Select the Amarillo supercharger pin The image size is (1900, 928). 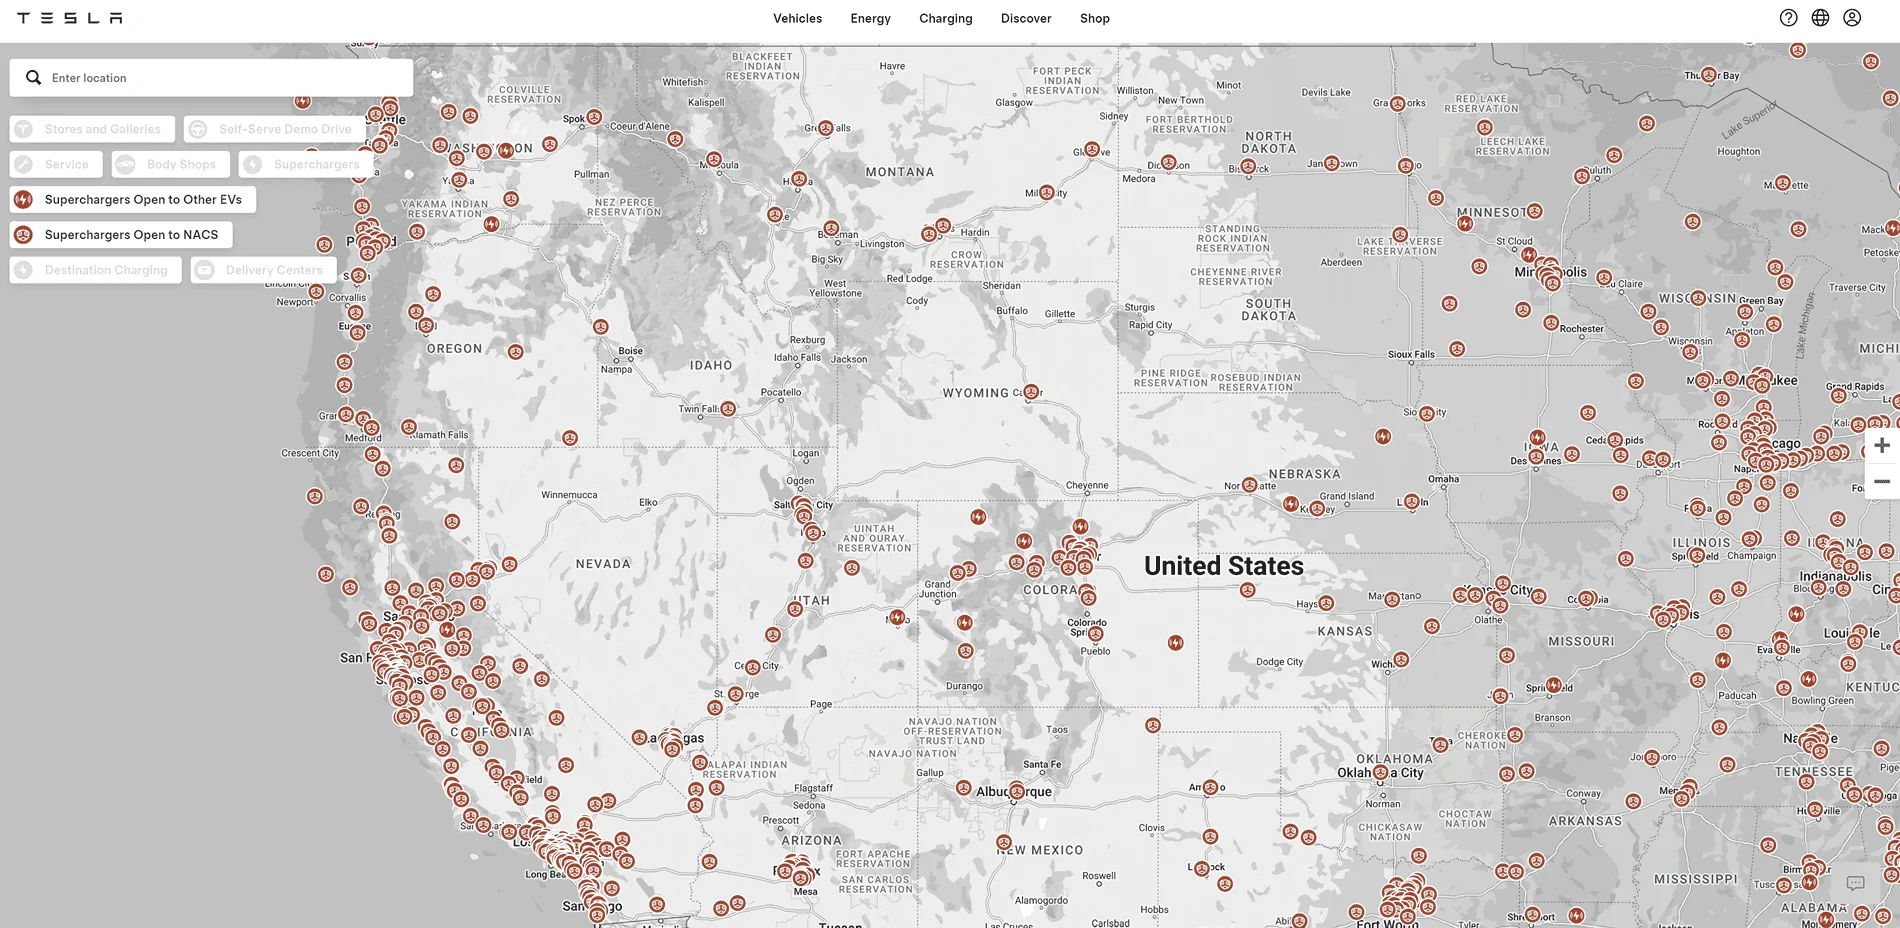(1210, 787)
